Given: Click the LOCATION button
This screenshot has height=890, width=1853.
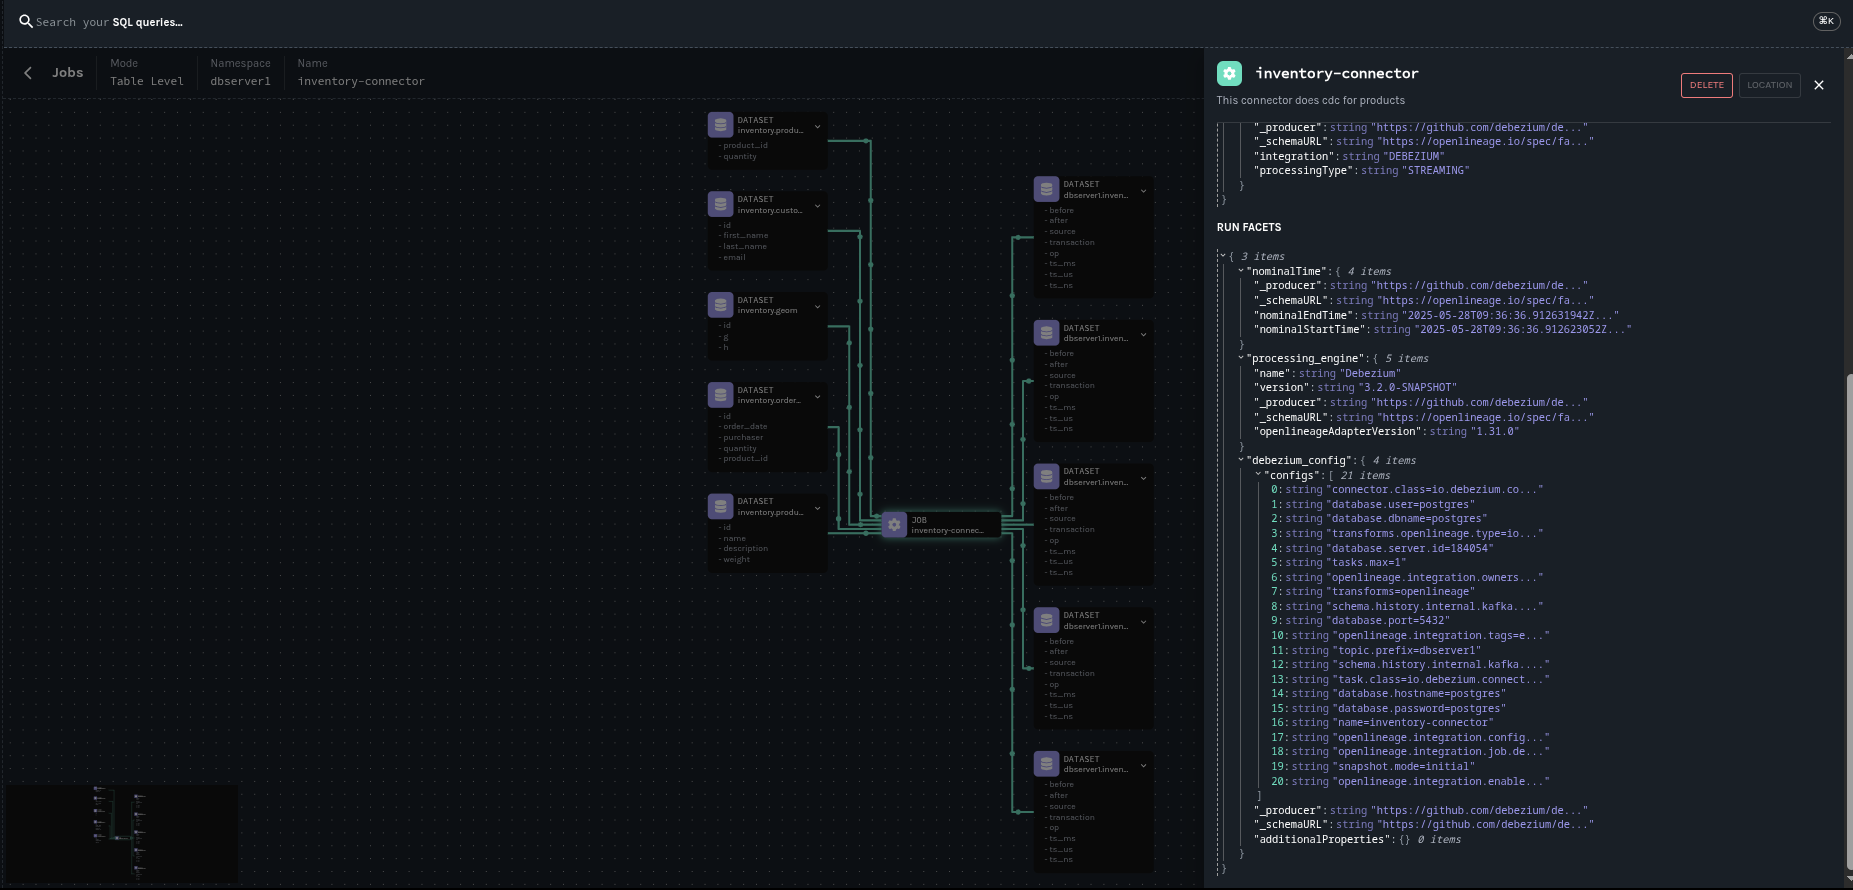Looking at the screenshot, I should click(x=1769, y=85).
